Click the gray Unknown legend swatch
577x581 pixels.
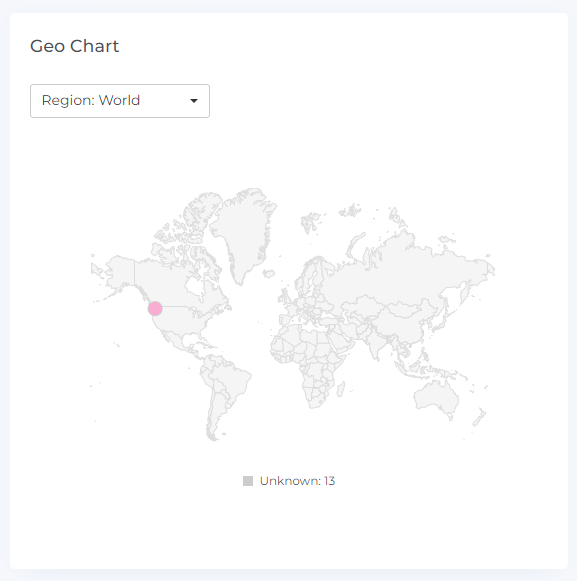[x=248, y=481]
